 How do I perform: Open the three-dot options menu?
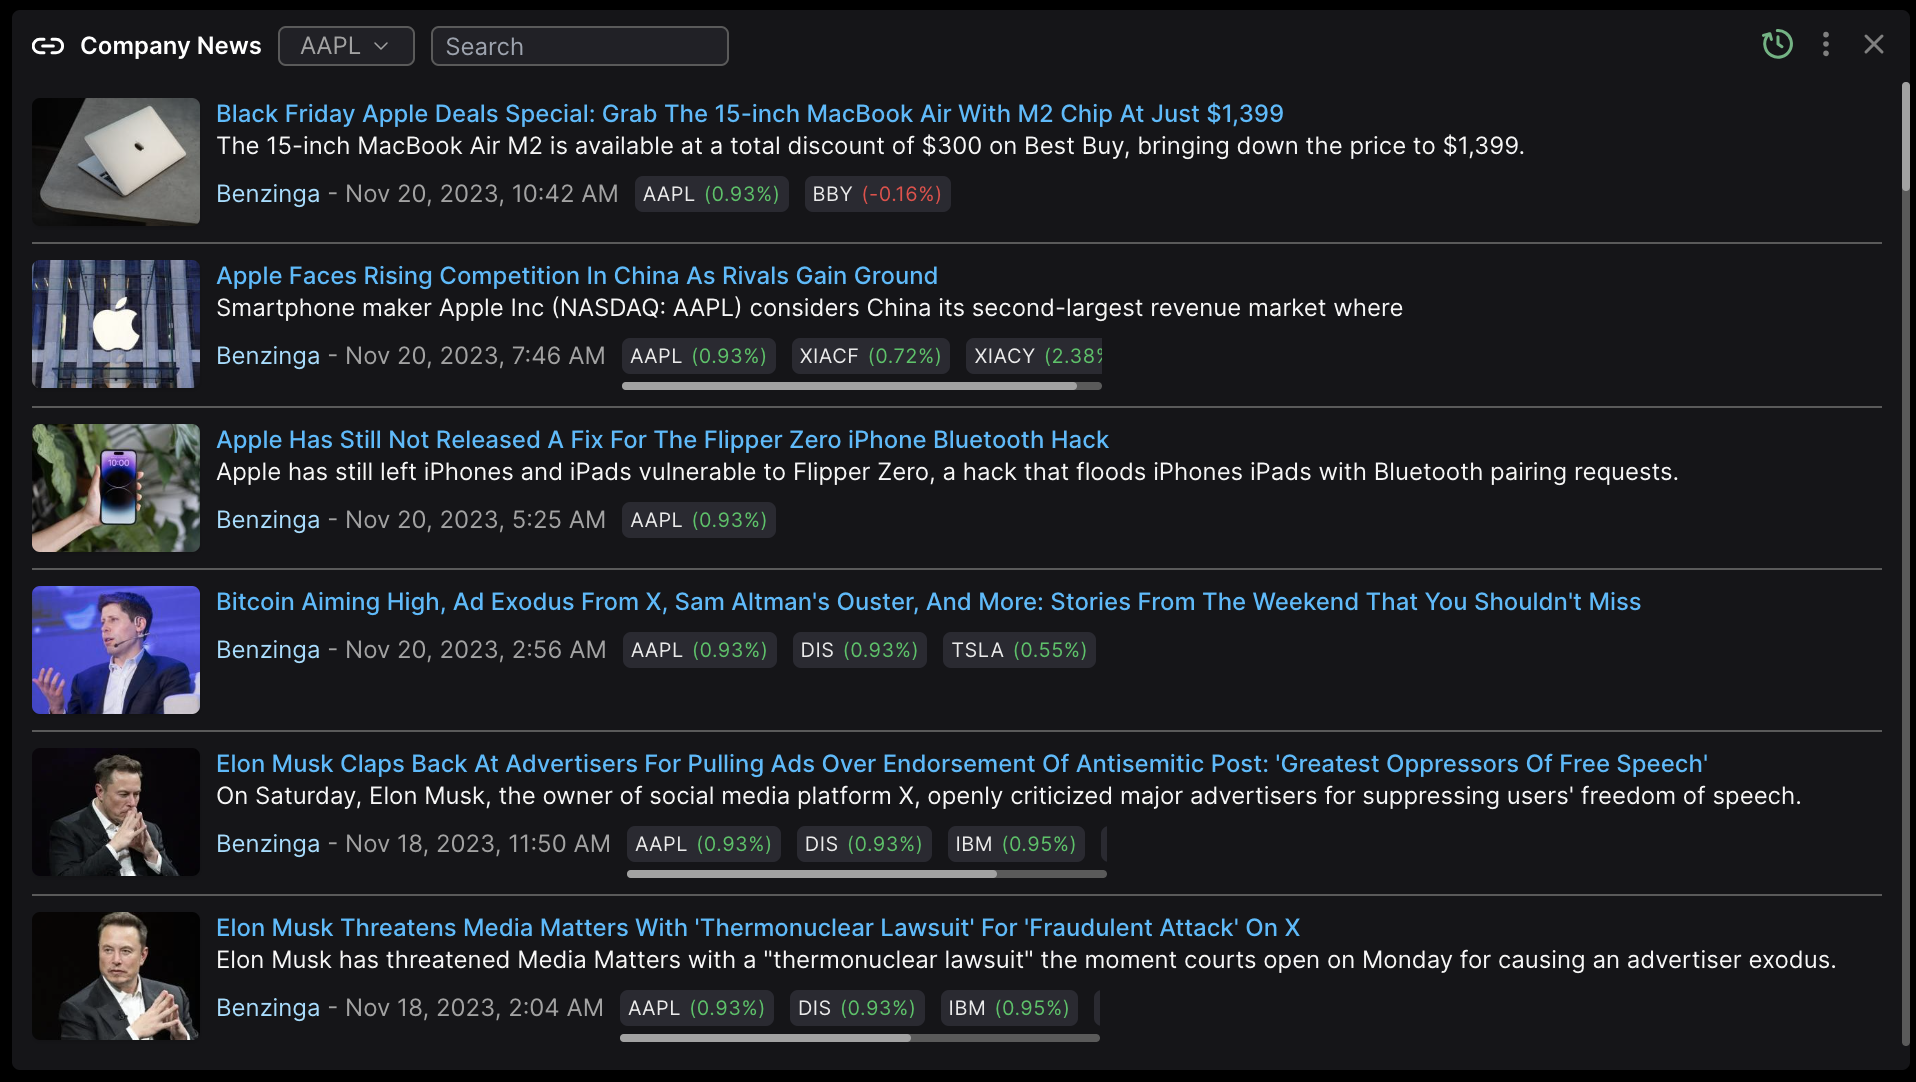click(x=1826, y=44)
